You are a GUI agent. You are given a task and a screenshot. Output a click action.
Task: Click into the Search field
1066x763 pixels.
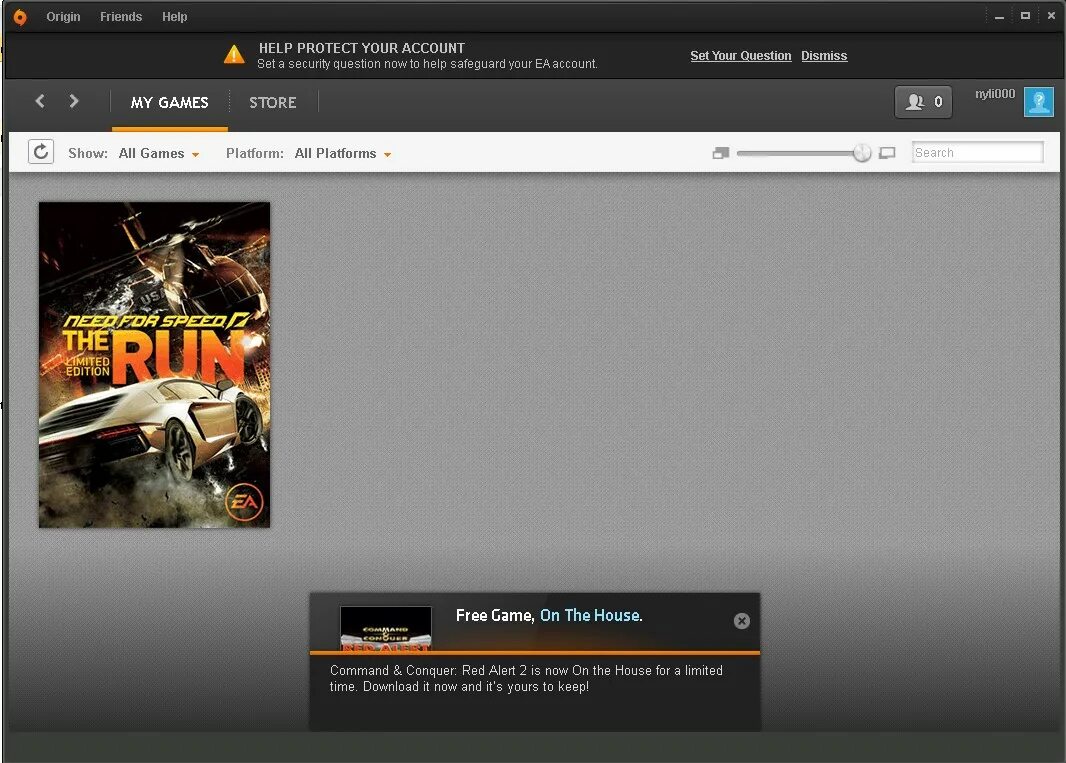[x=977, y=152]
